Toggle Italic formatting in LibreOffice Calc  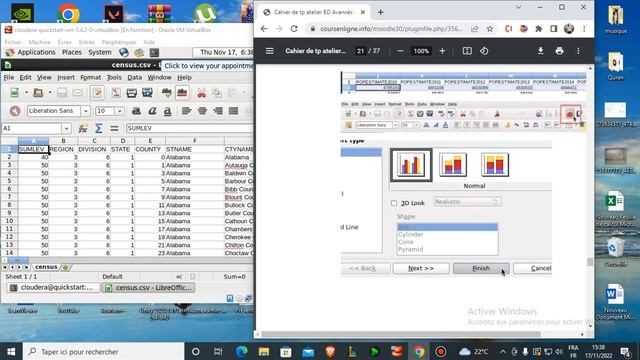coord(152,111)
